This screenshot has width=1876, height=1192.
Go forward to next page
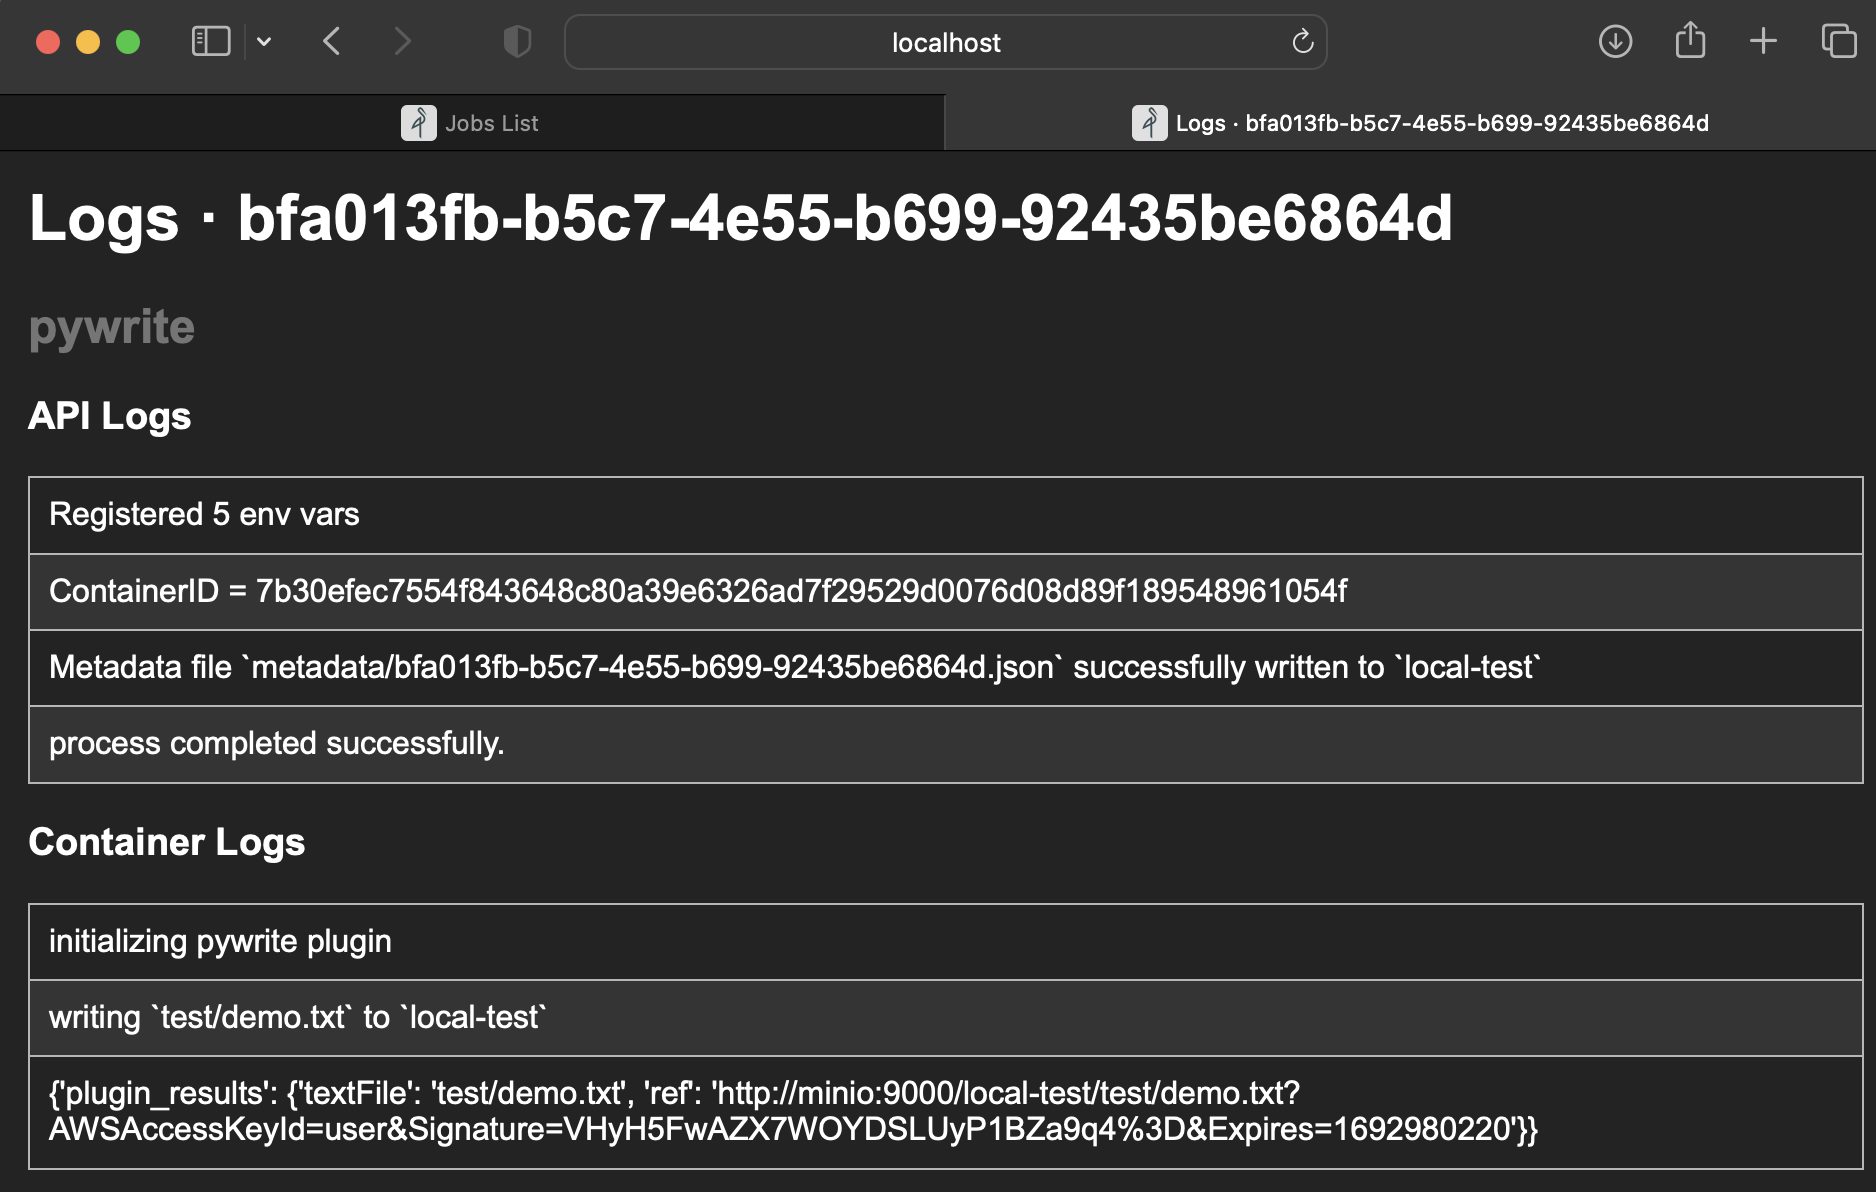click(402, 42)
